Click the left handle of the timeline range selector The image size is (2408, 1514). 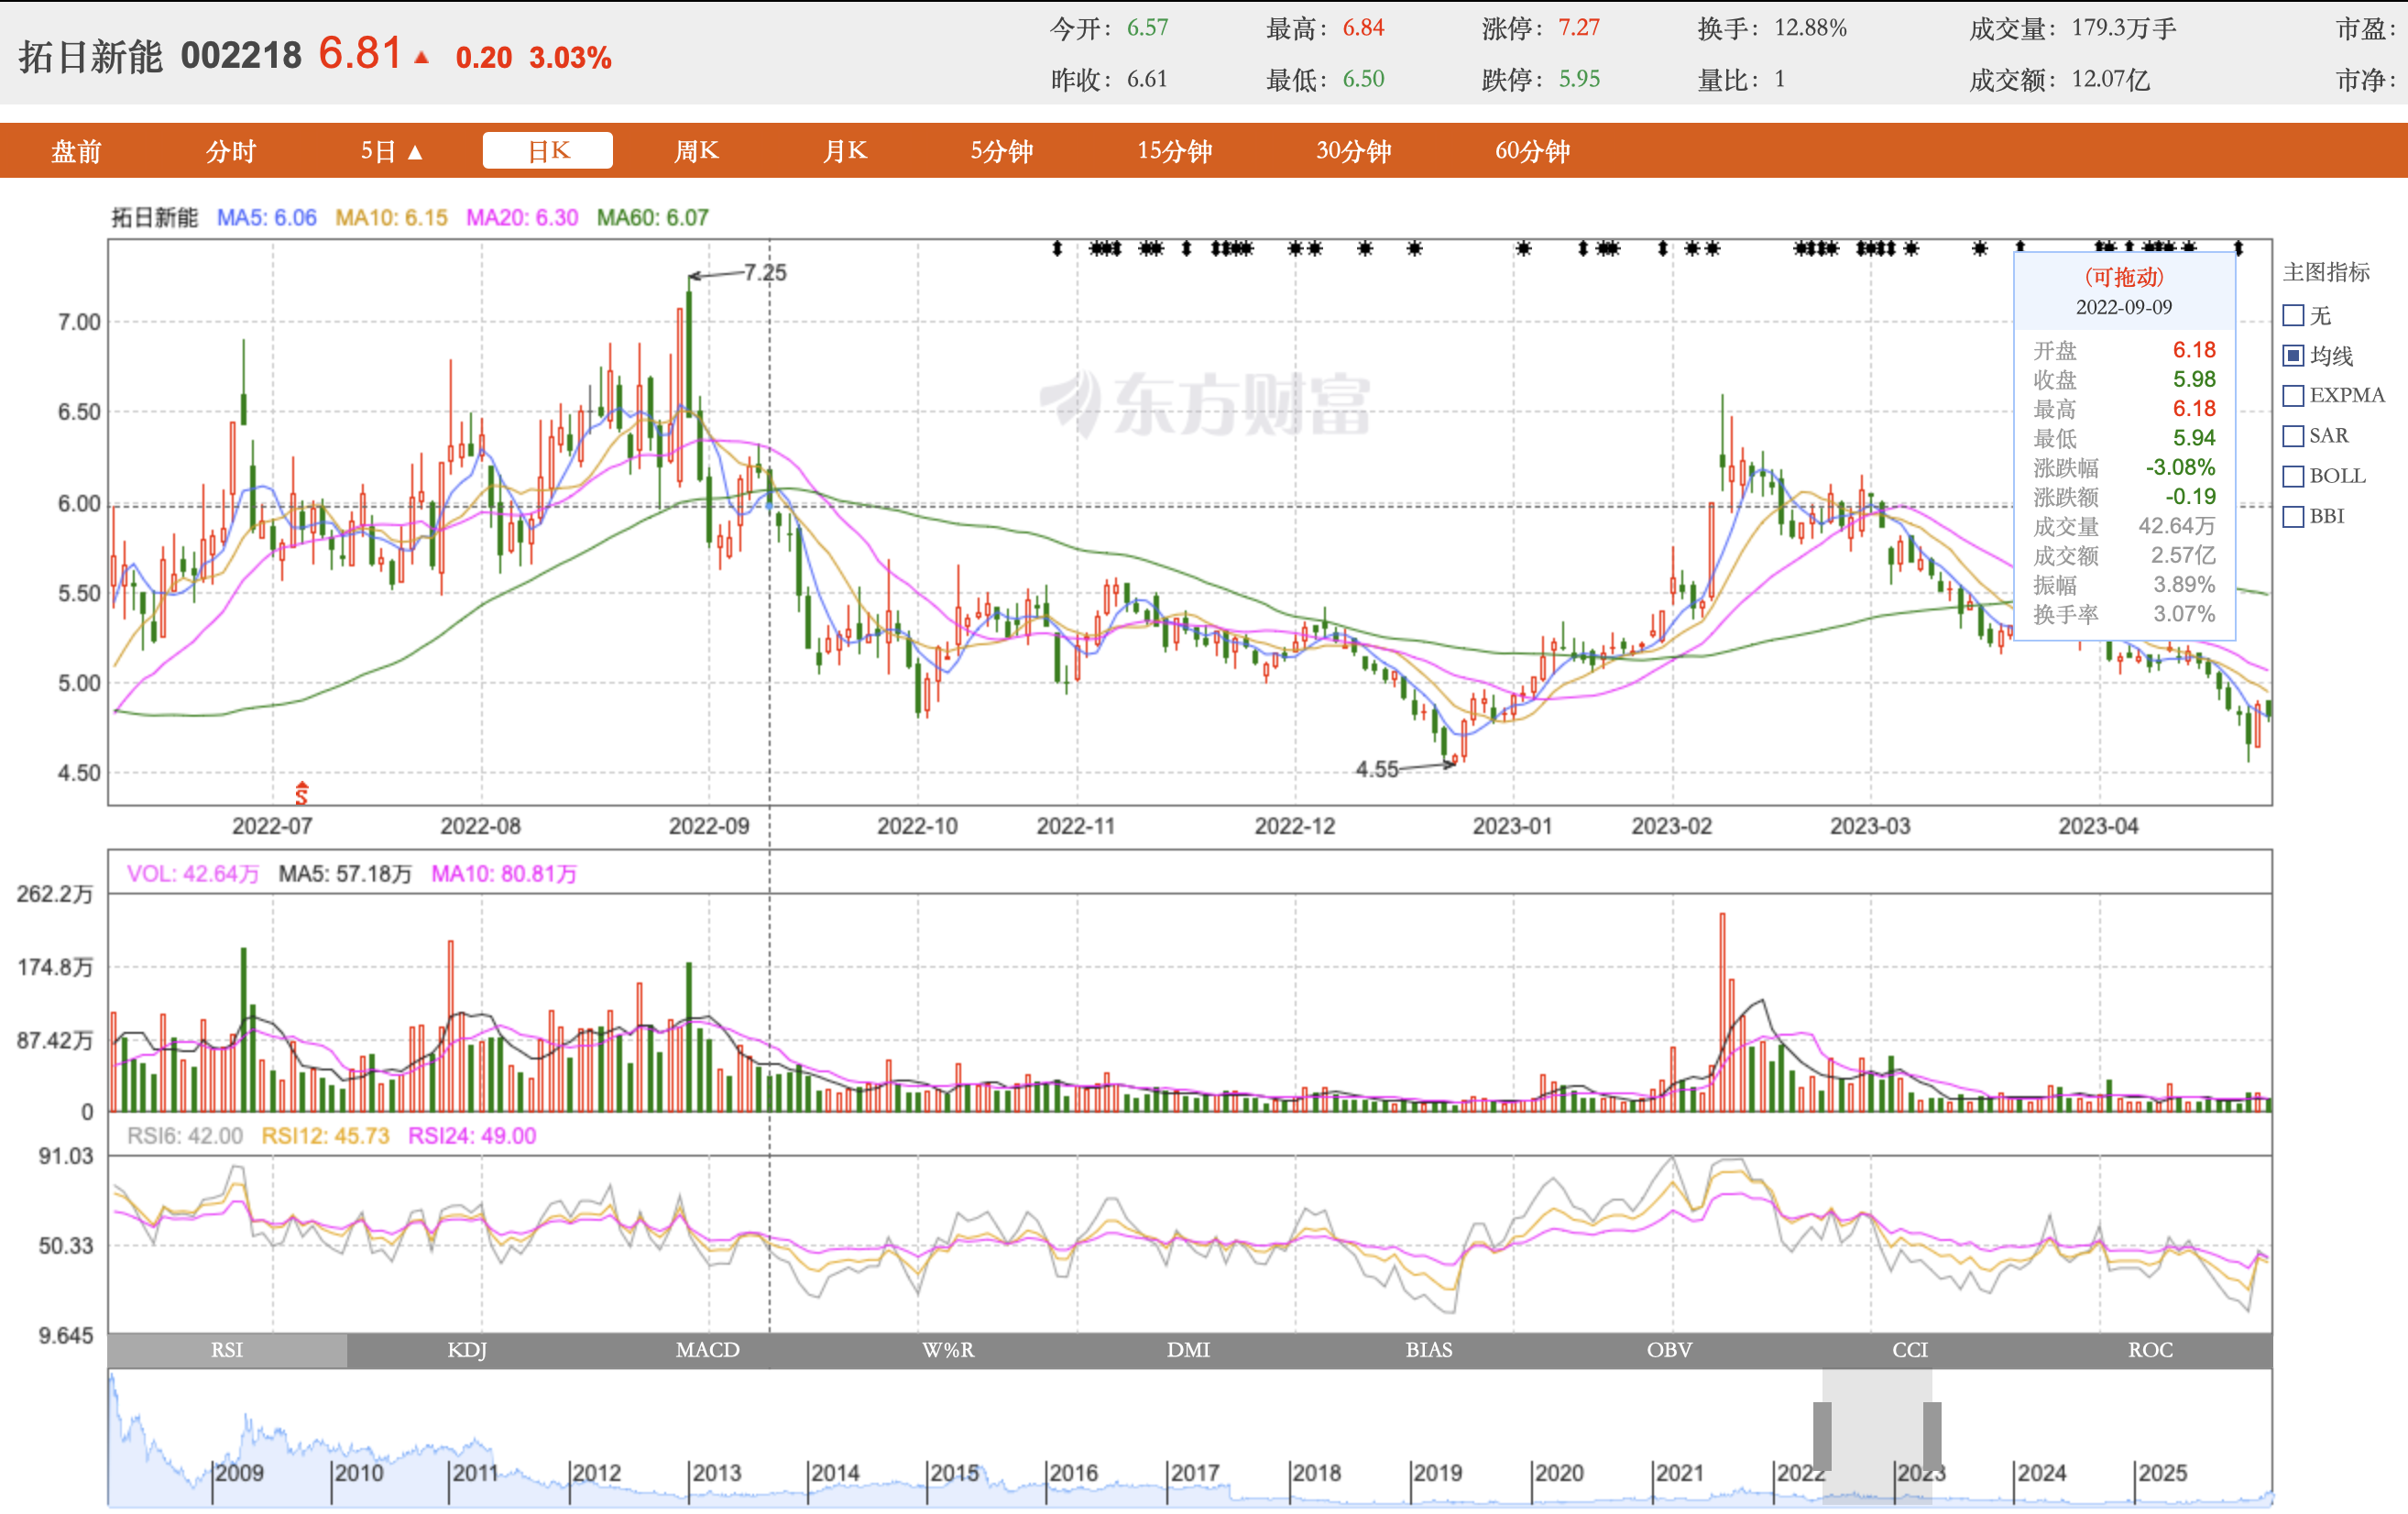tap(1822, 1436)
